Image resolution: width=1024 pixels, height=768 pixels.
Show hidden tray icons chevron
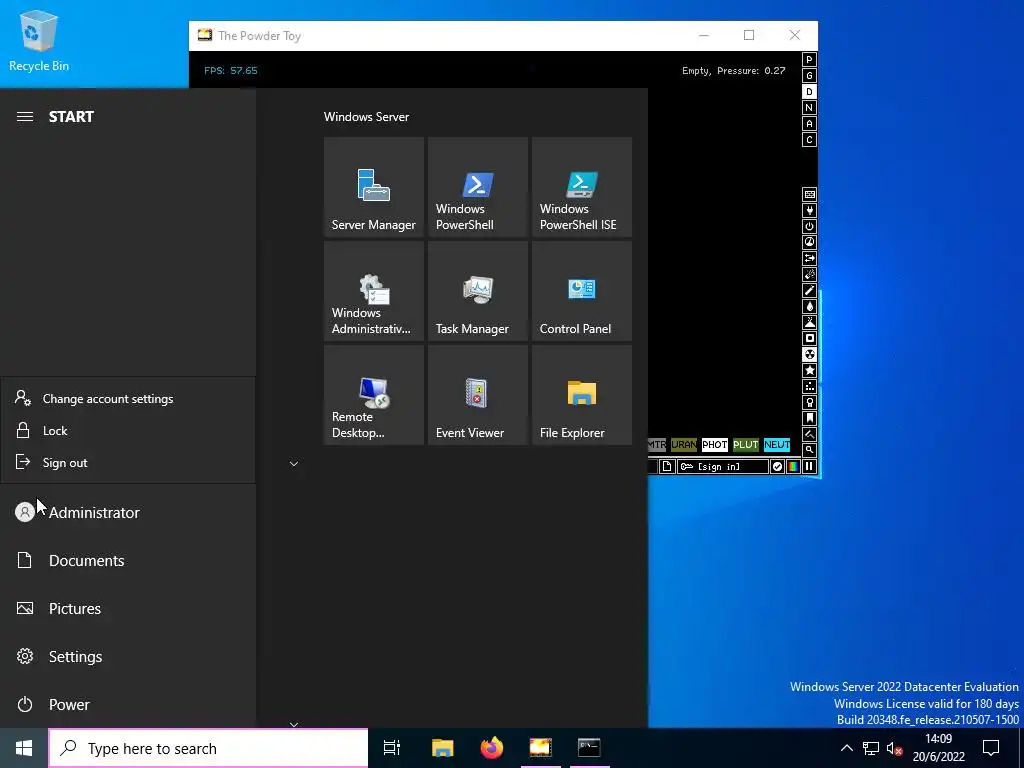coord(846,748)
